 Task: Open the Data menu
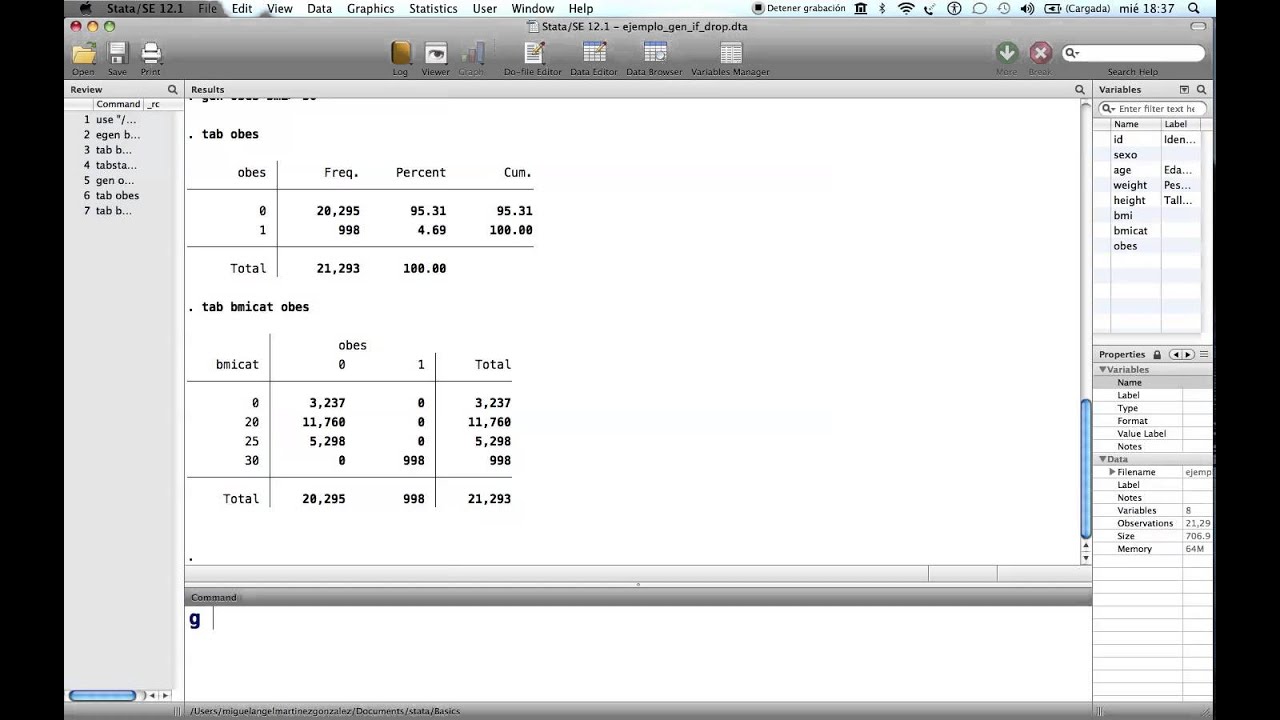pyautogui.click(x=320, y=8)
